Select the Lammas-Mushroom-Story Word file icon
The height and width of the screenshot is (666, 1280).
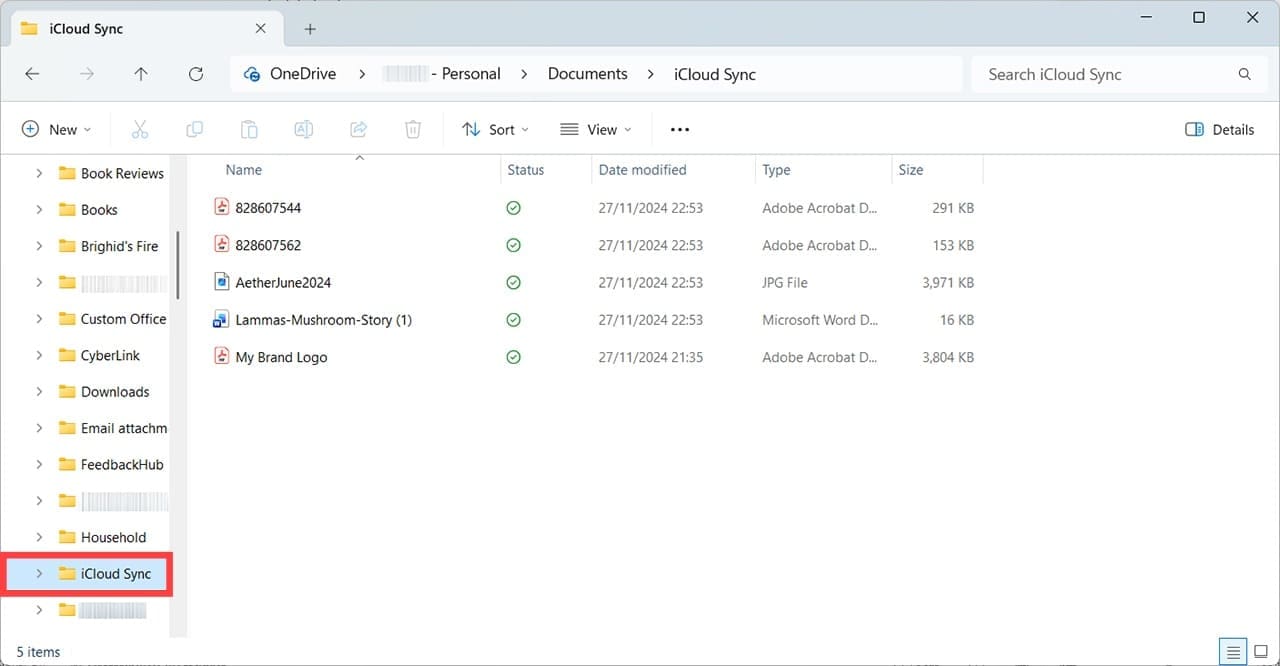[x=222, y=320]
